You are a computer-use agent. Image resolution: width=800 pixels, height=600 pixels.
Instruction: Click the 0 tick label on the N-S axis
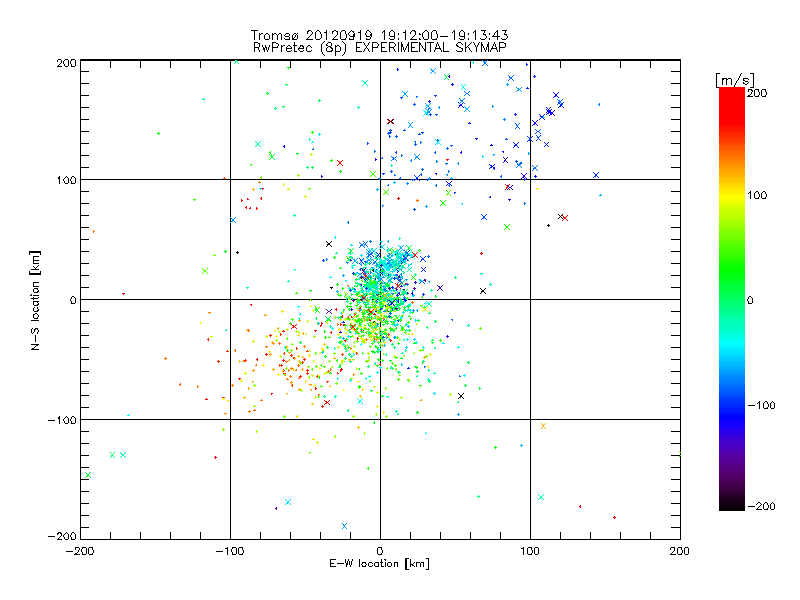pos(73,300)
